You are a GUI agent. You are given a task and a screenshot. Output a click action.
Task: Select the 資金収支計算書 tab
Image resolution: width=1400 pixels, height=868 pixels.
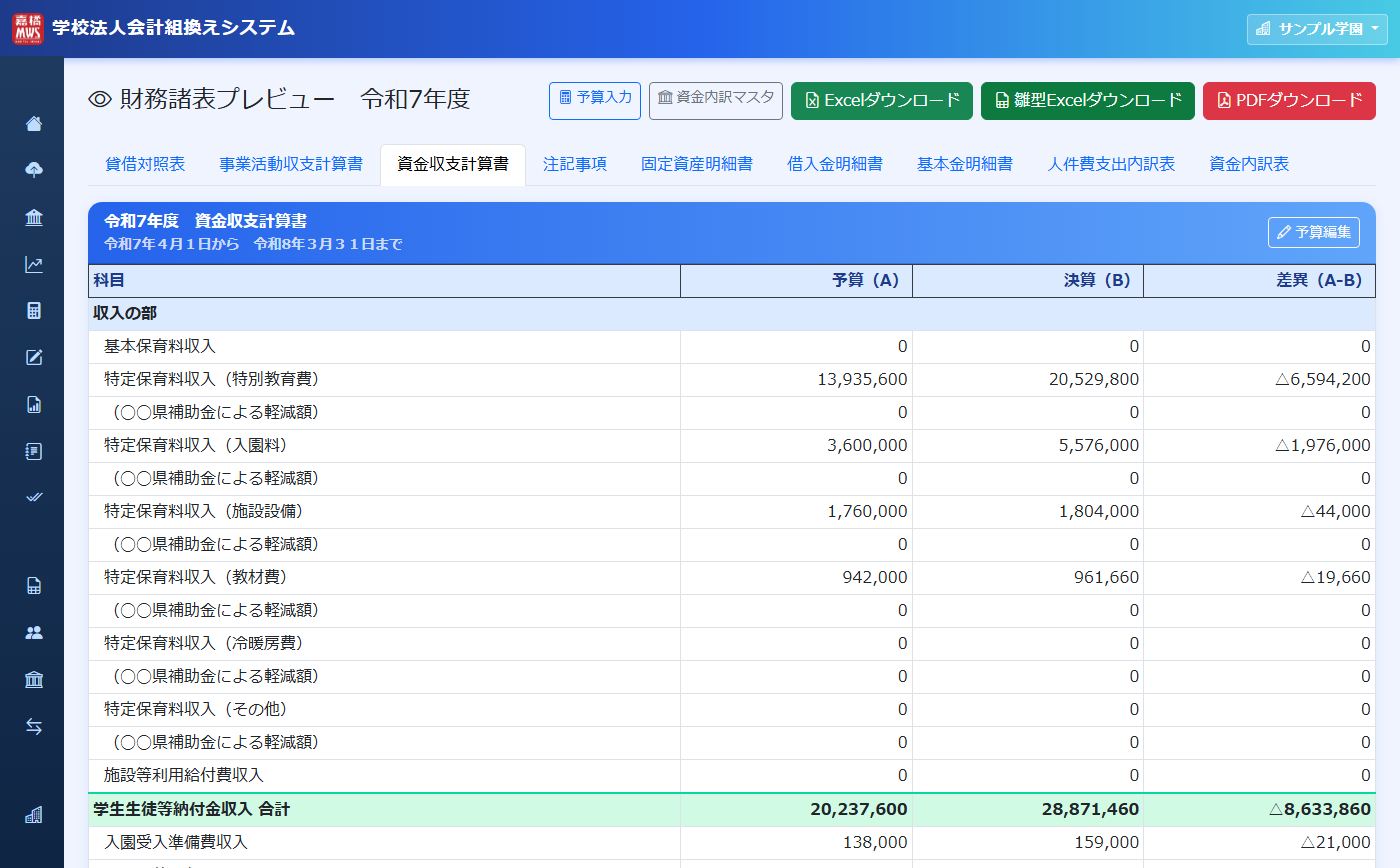tap(453, 165)
